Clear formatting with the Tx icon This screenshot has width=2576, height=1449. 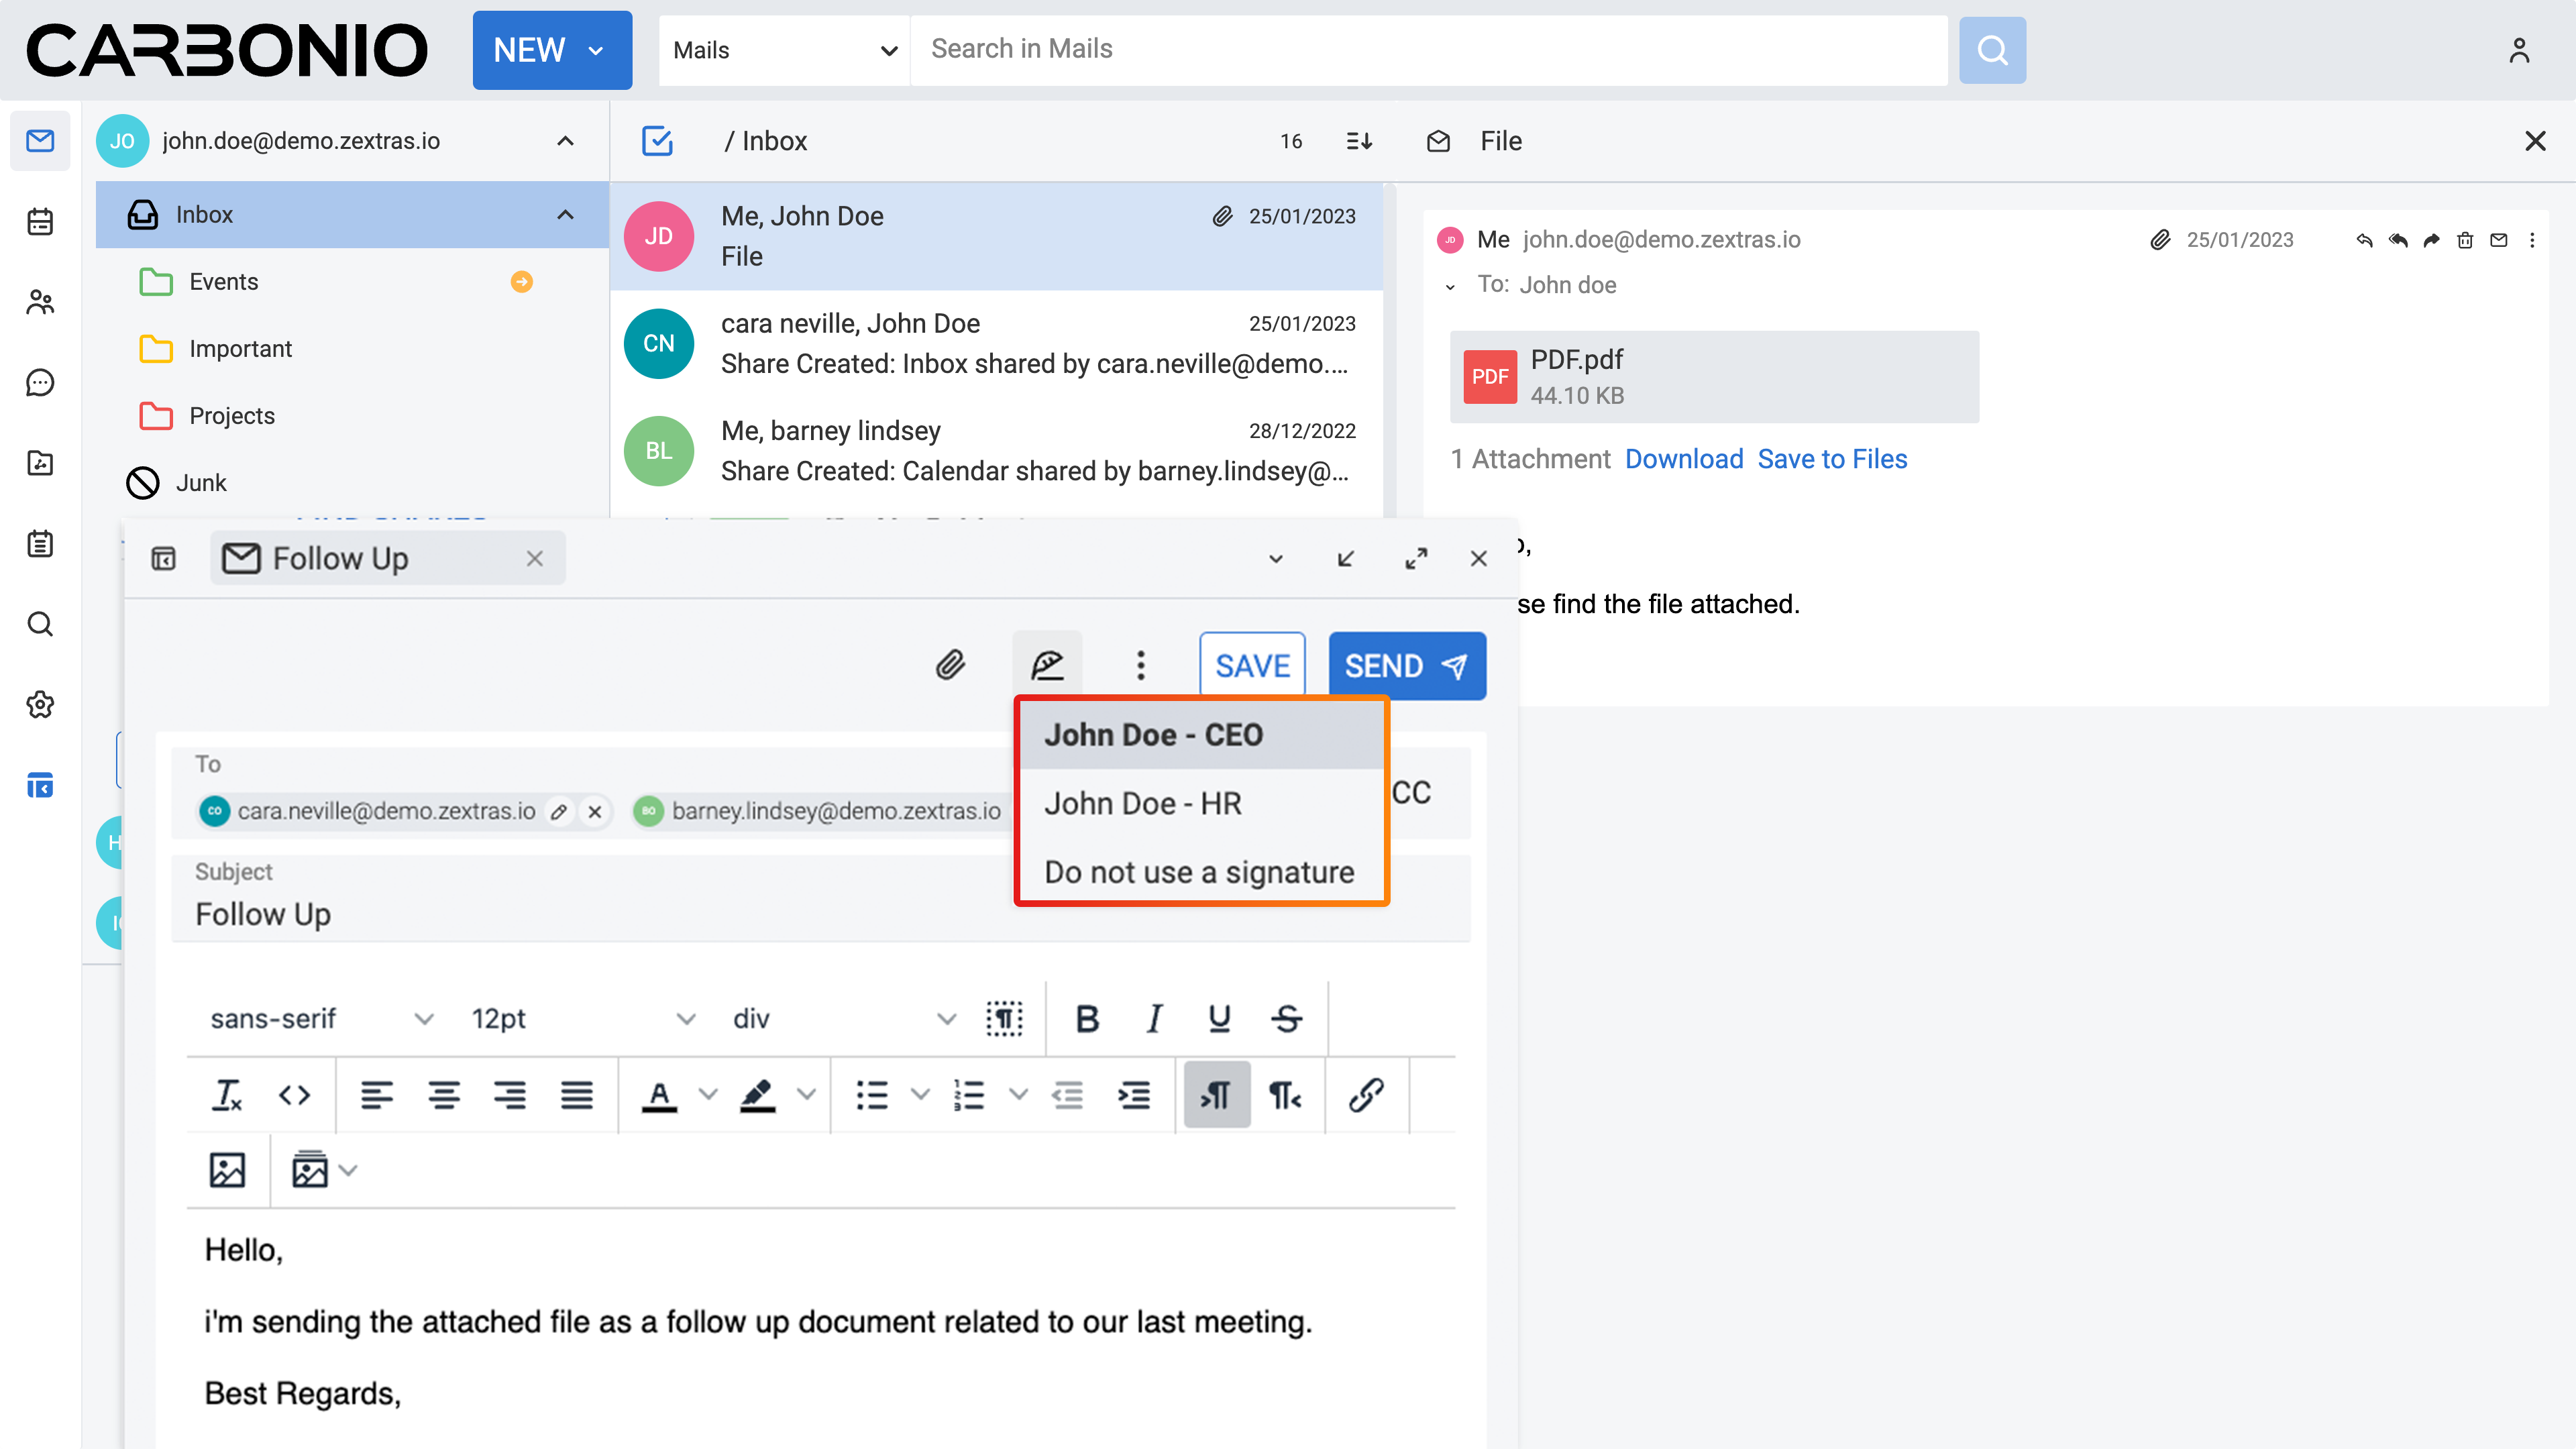coord(227,1095)
